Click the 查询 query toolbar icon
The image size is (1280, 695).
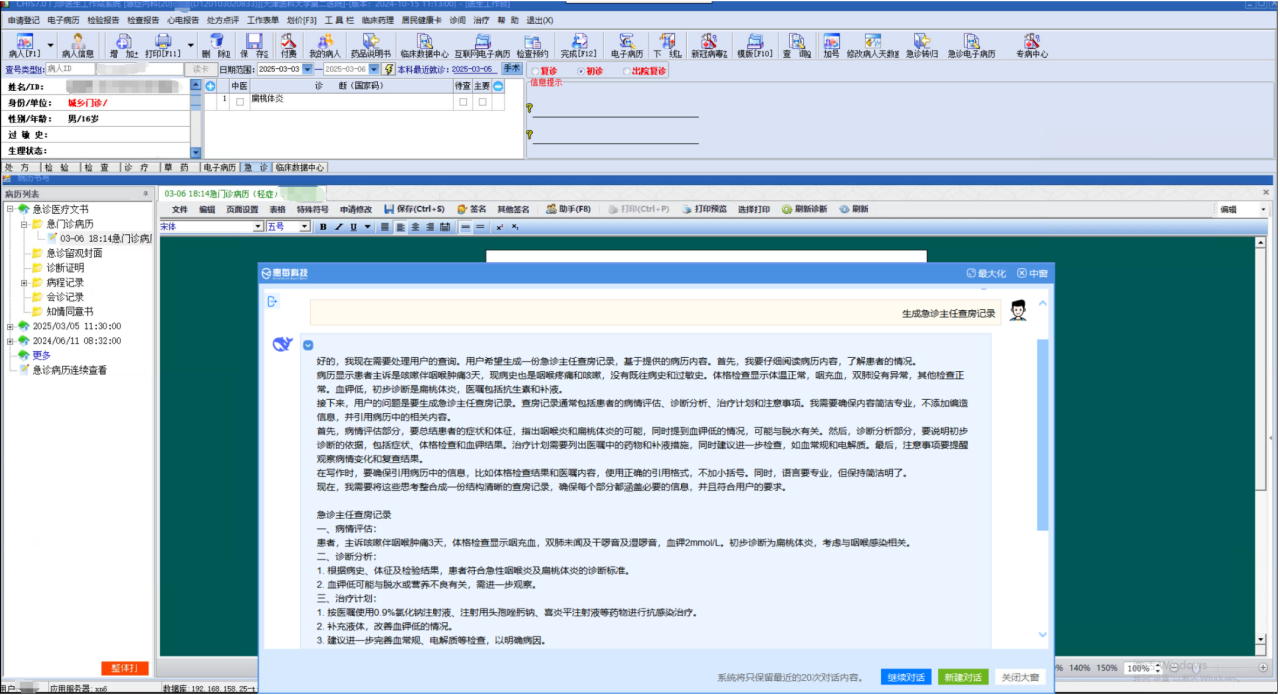click(x=797, y=45)
